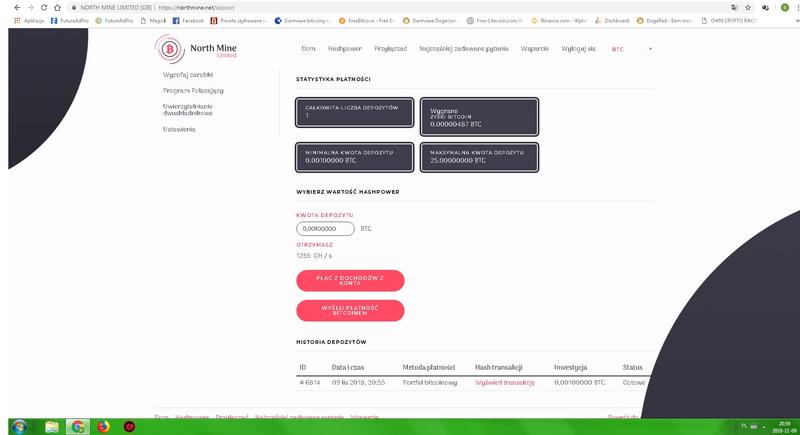
Task: Open the Wyświetl transakcję link
Action: click(x=505, y=382)
